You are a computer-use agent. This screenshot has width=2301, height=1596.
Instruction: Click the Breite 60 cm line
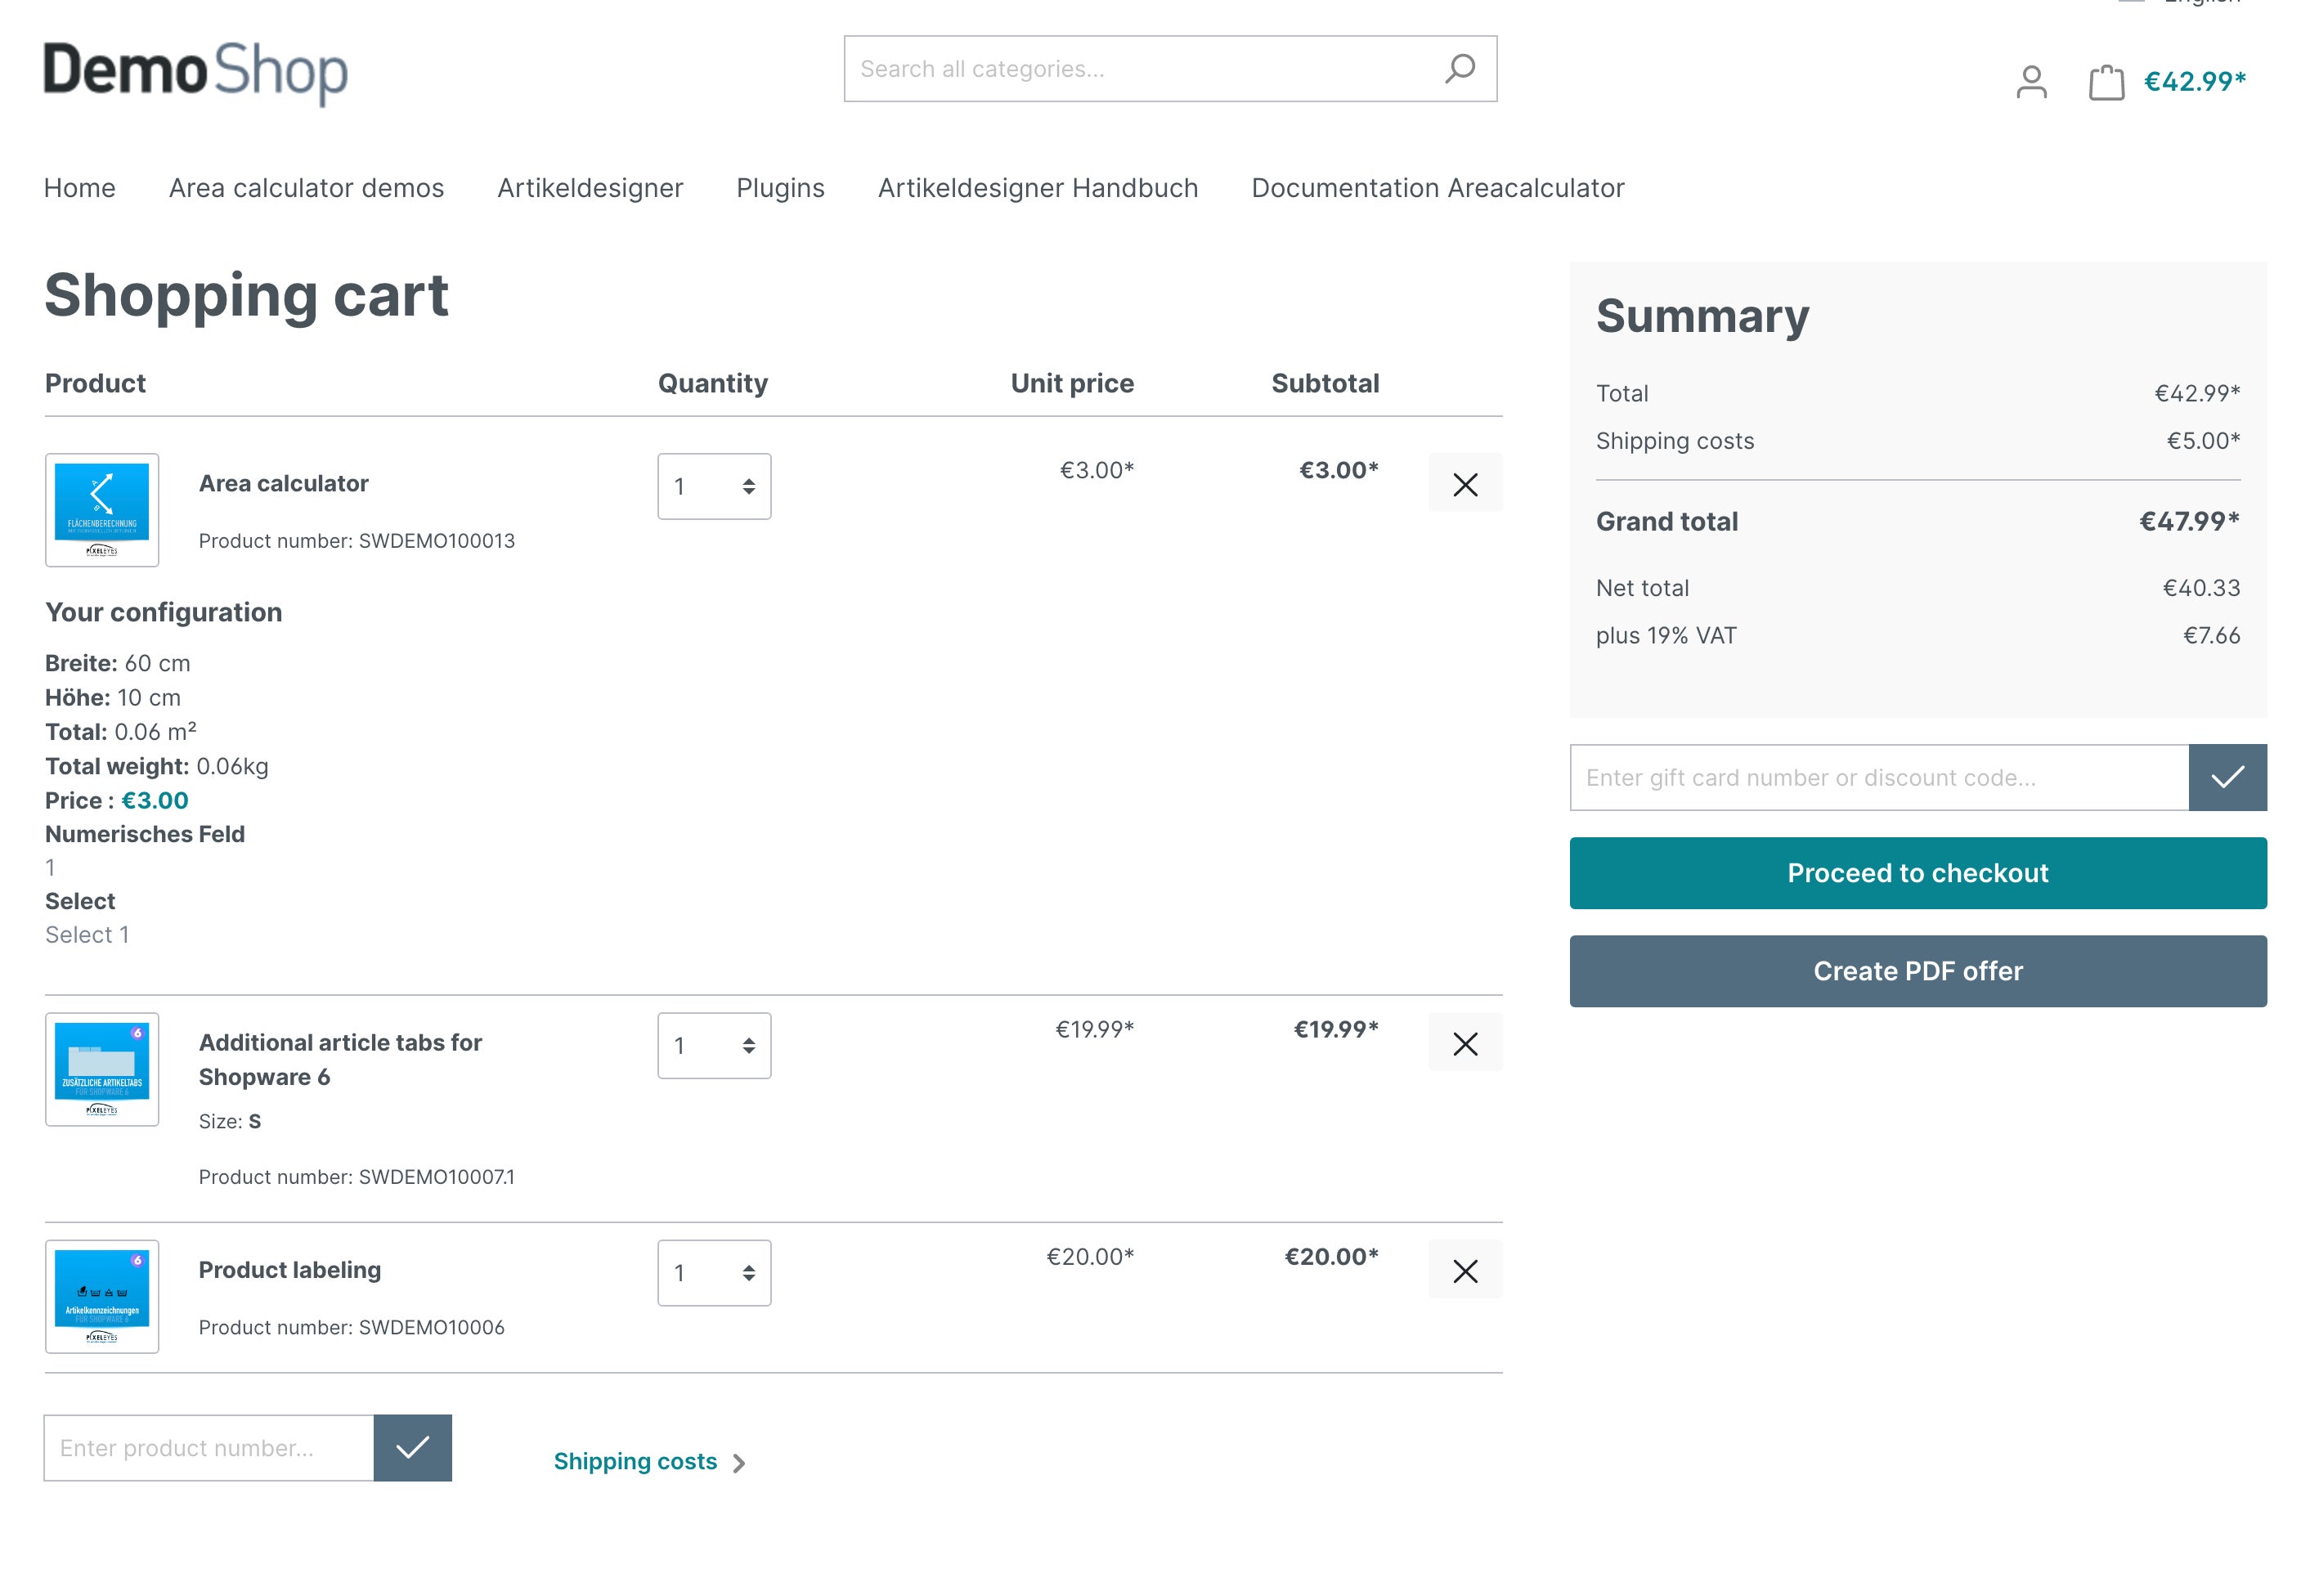point(117,663)
